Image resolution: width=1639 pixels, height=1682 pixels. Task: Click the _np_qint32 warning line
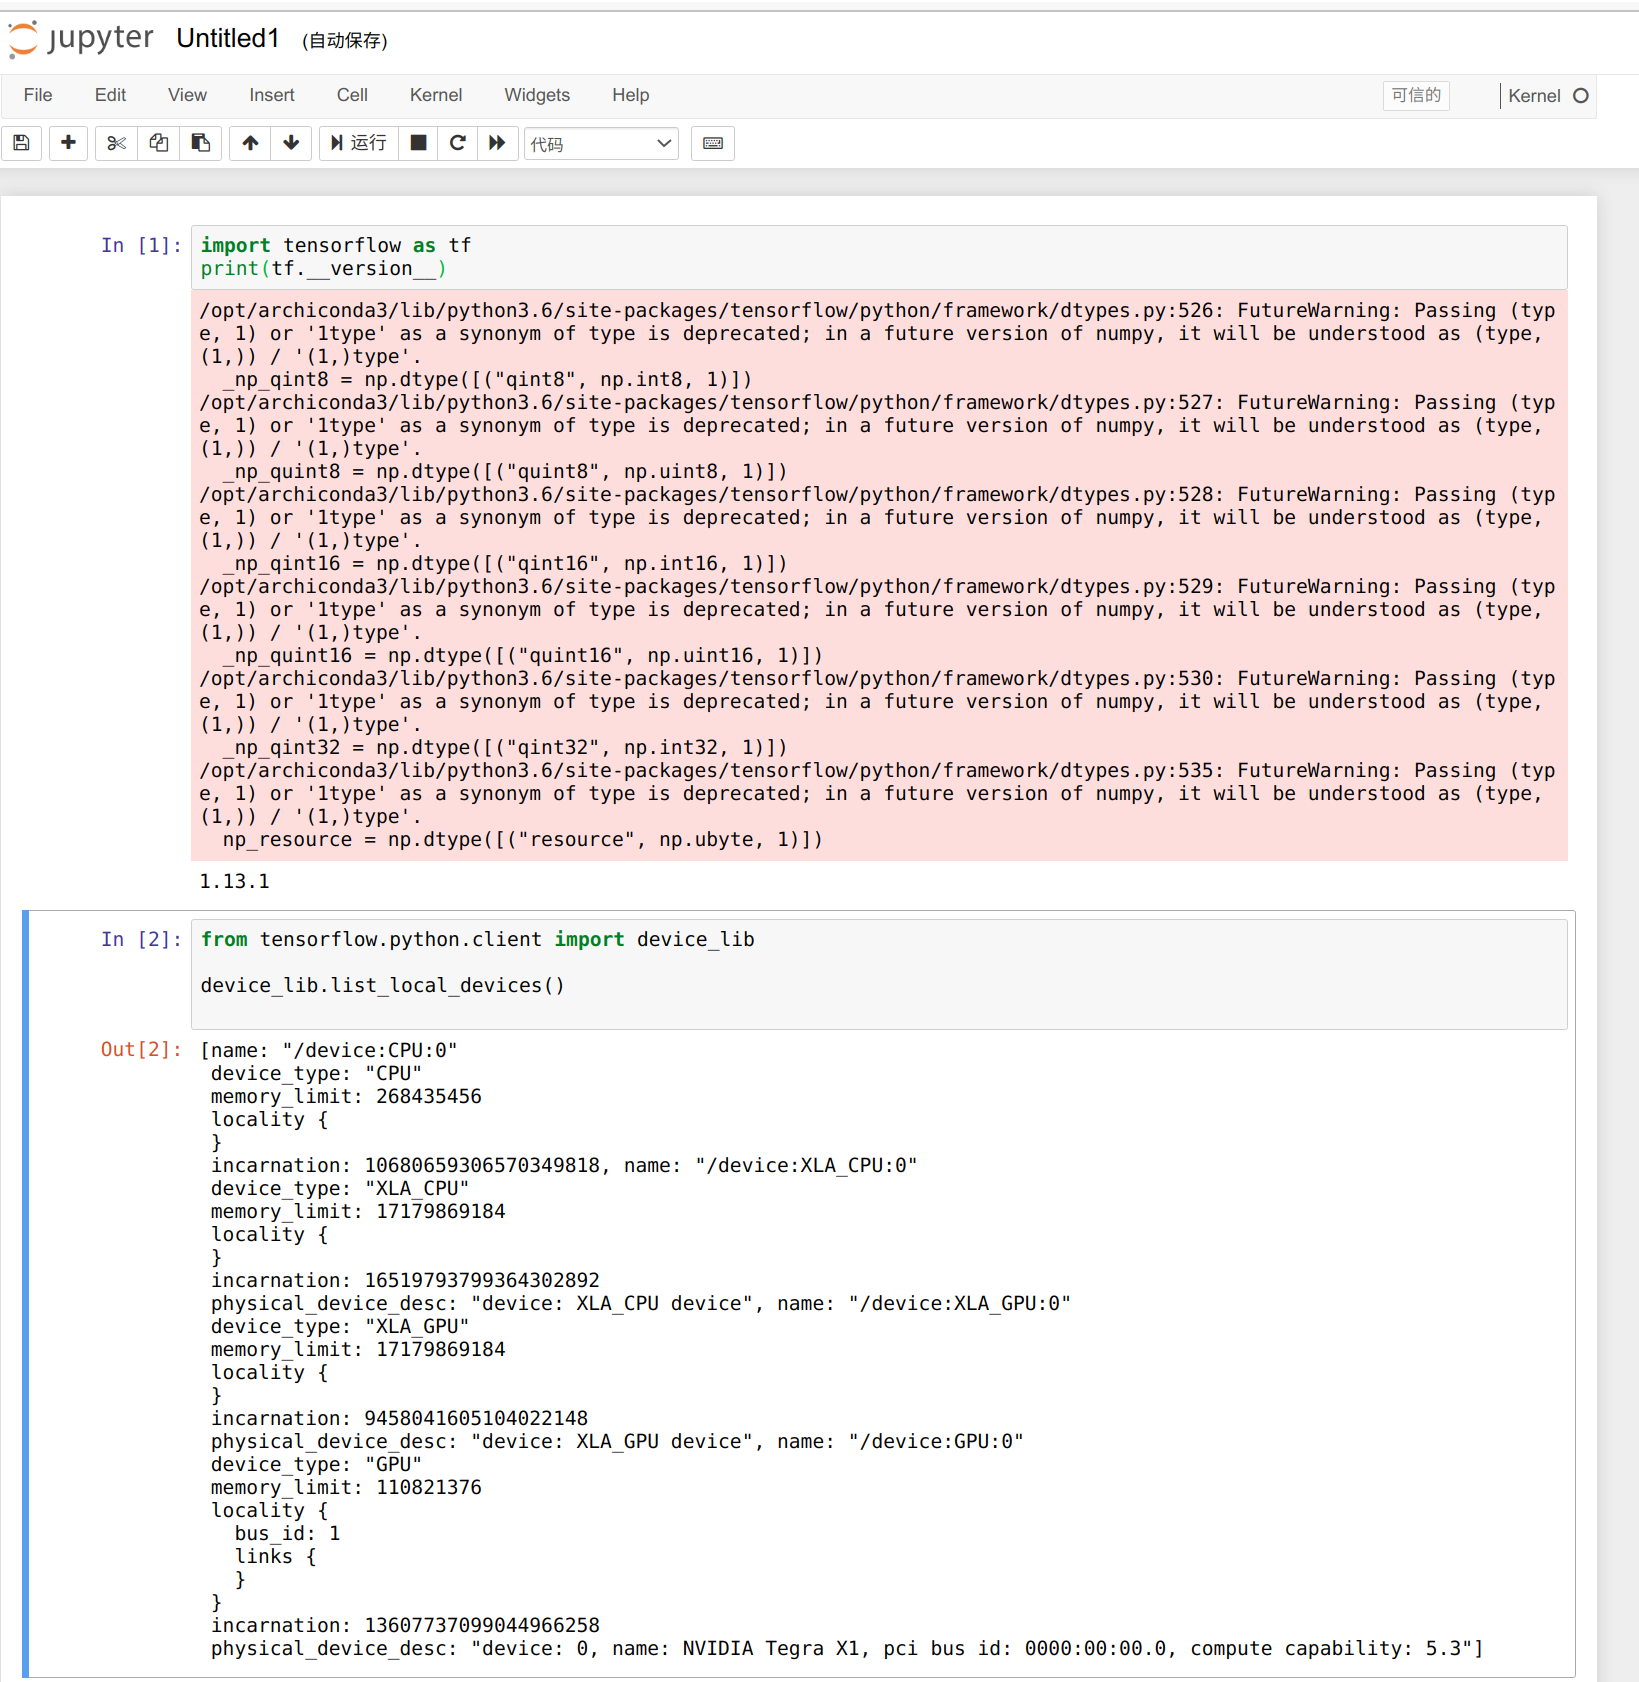coord(505,747)
